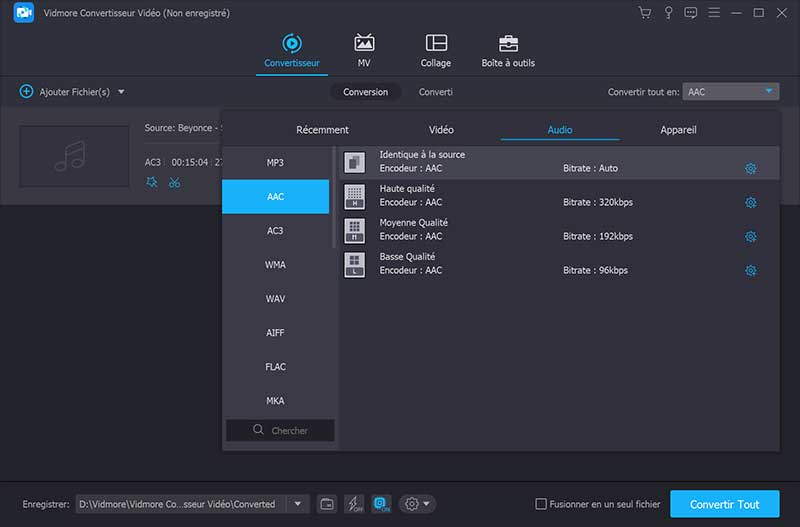This screenshot has width=800, height=527.
Task: Open the Collage module icon
Action: click(x=436, y=44)
